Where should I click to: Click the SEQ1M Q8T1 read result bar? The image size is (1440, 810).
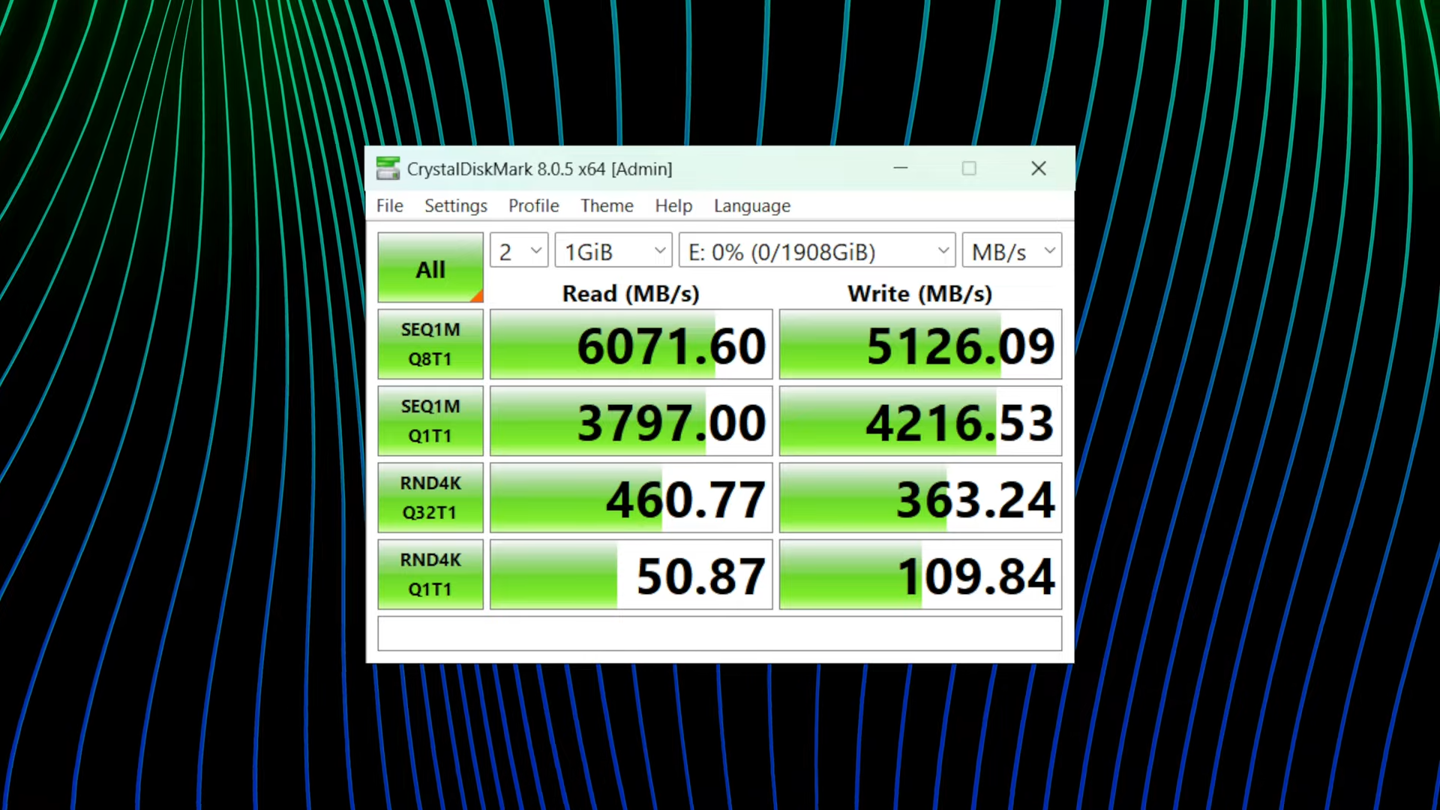point(630,344)
